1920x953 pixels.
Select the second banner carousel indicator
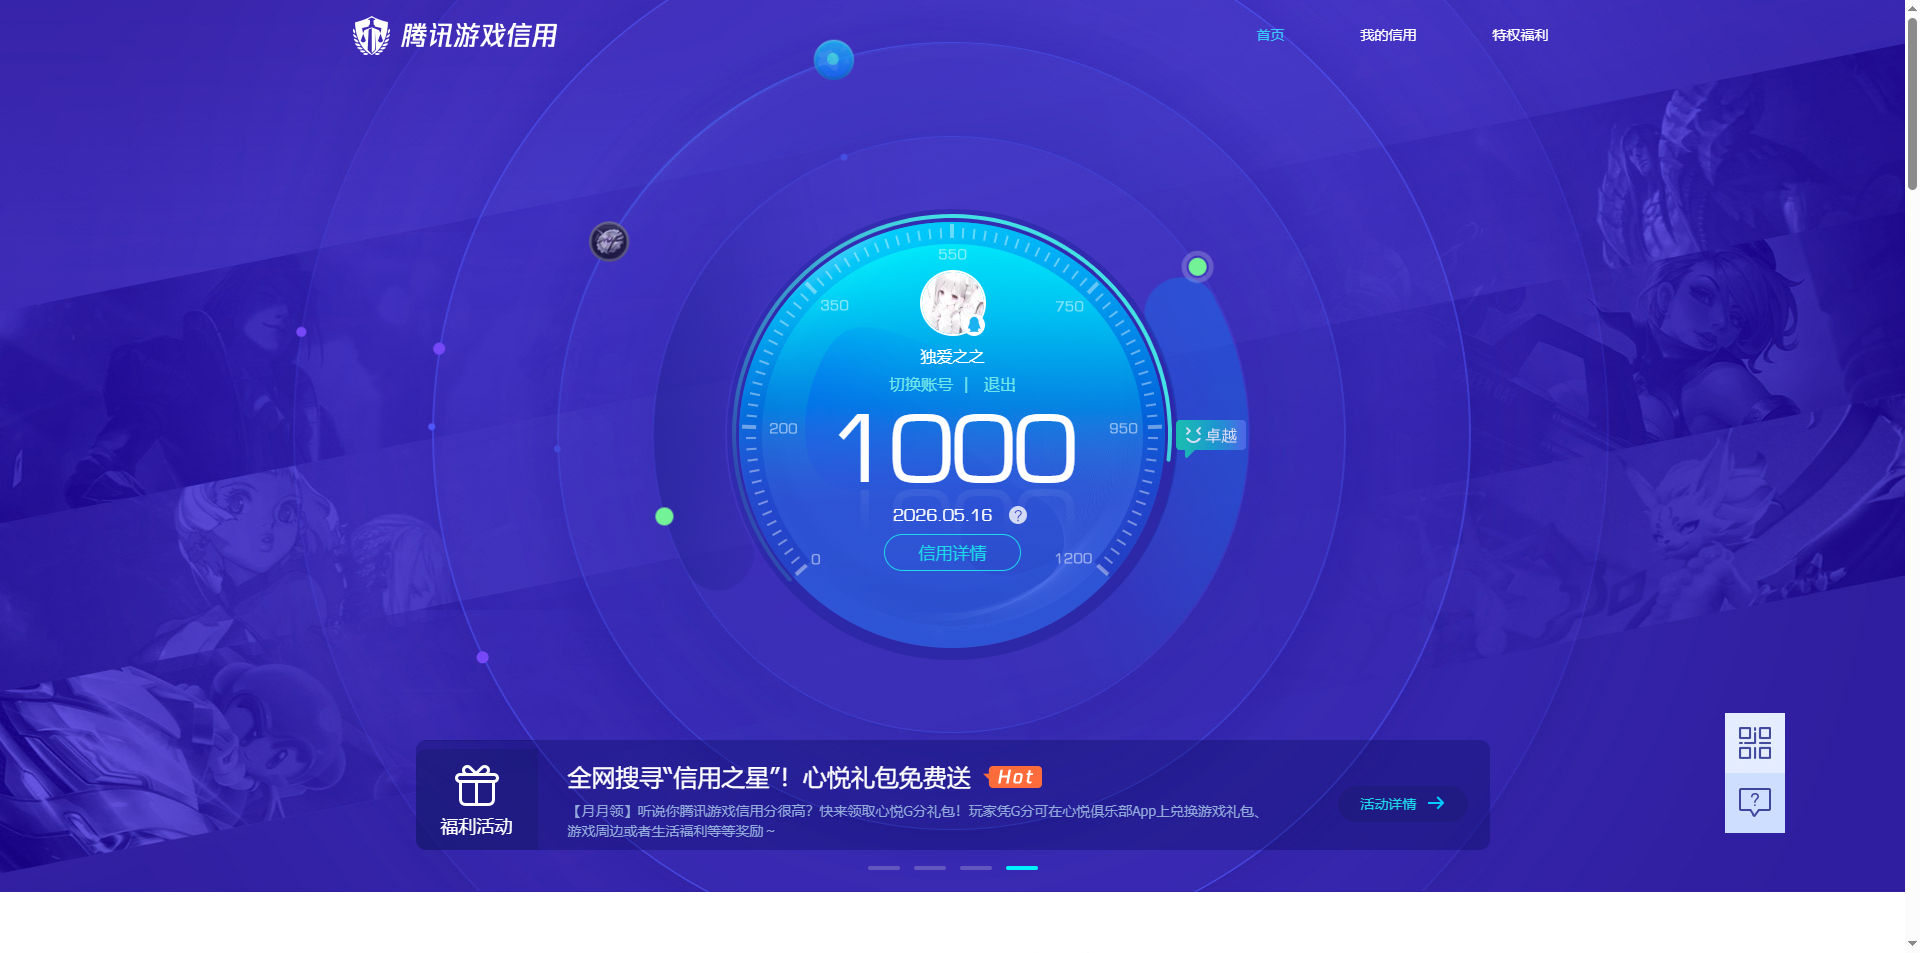coord(930,868)
